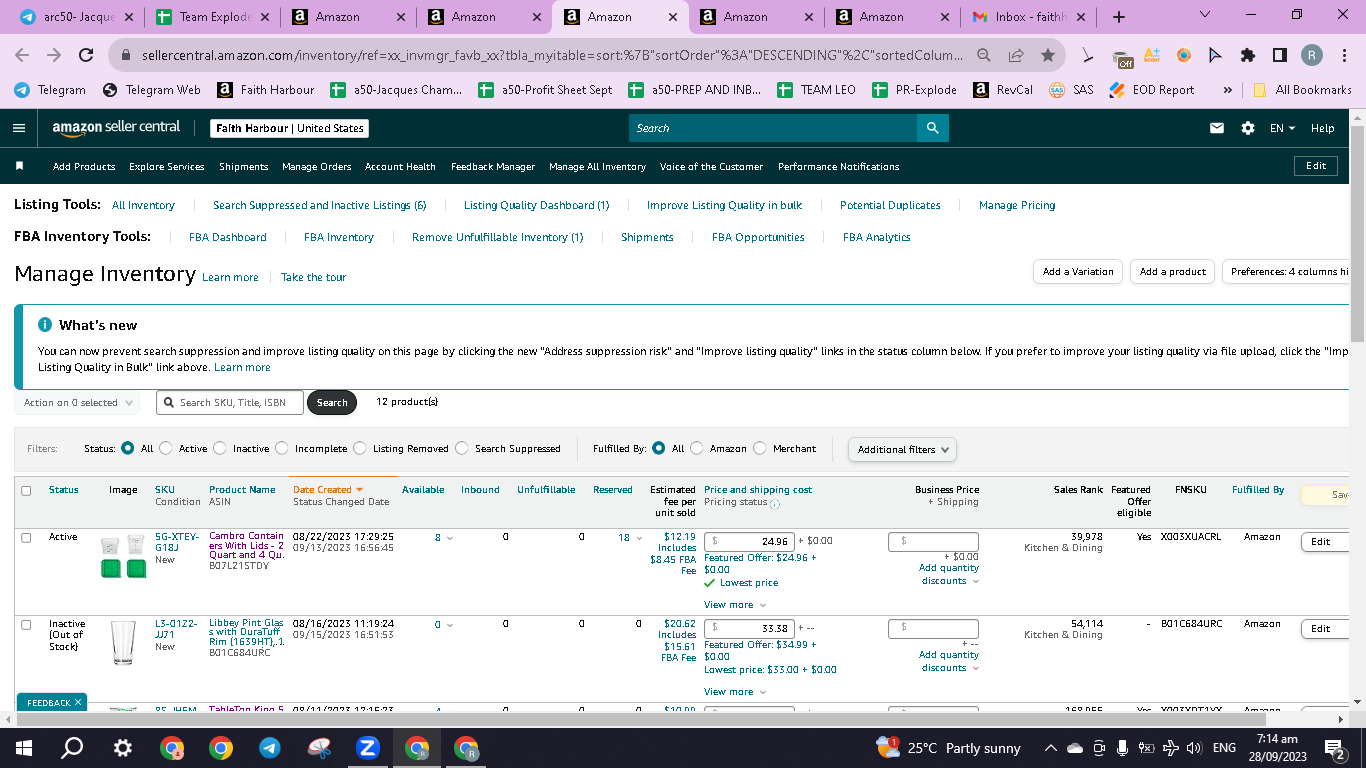Click the Search SKU, Title, ISBN field

(x=228, y=403)
